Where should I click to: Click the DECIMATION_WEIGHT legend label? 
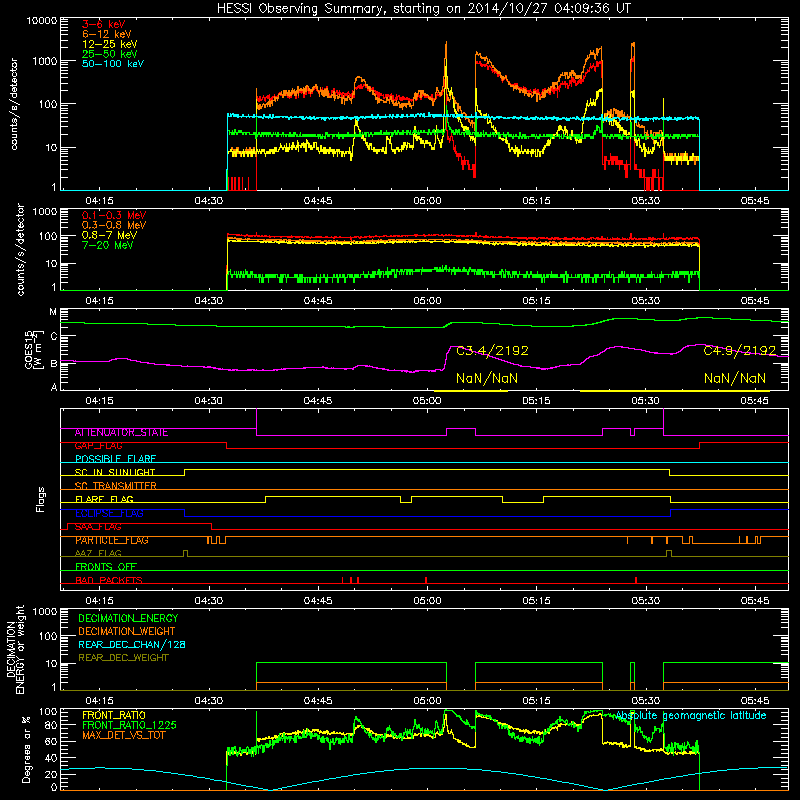127,632
